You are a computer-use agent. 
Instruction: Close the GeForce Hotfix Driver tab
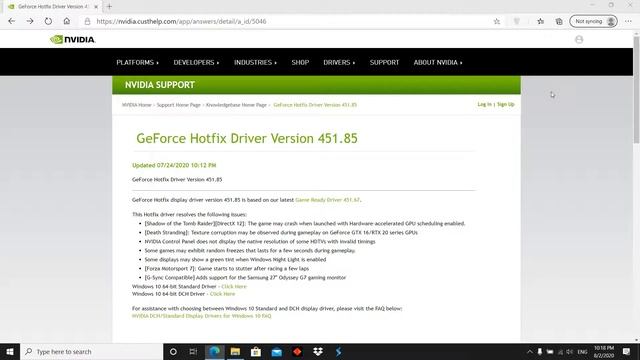[x=96, y=7]
